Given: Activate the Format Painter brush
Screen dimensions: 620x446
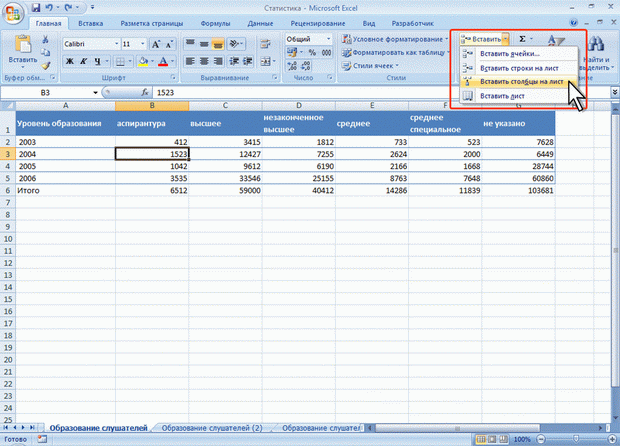Looking at the screenshot, I should pyautogui.click(x=46, y=65).
